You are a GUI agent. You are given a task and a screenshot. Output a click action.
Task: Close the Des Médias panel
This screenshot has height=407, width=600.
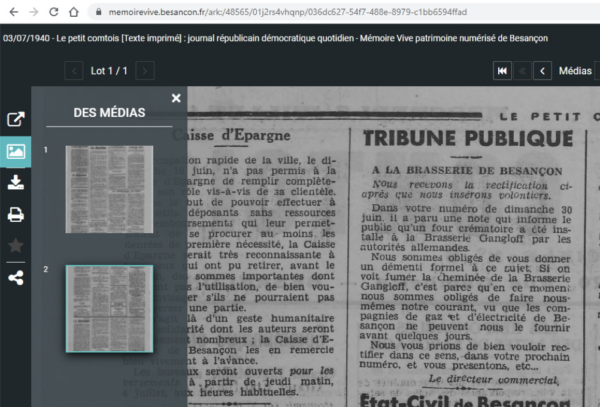click(176, 98)
